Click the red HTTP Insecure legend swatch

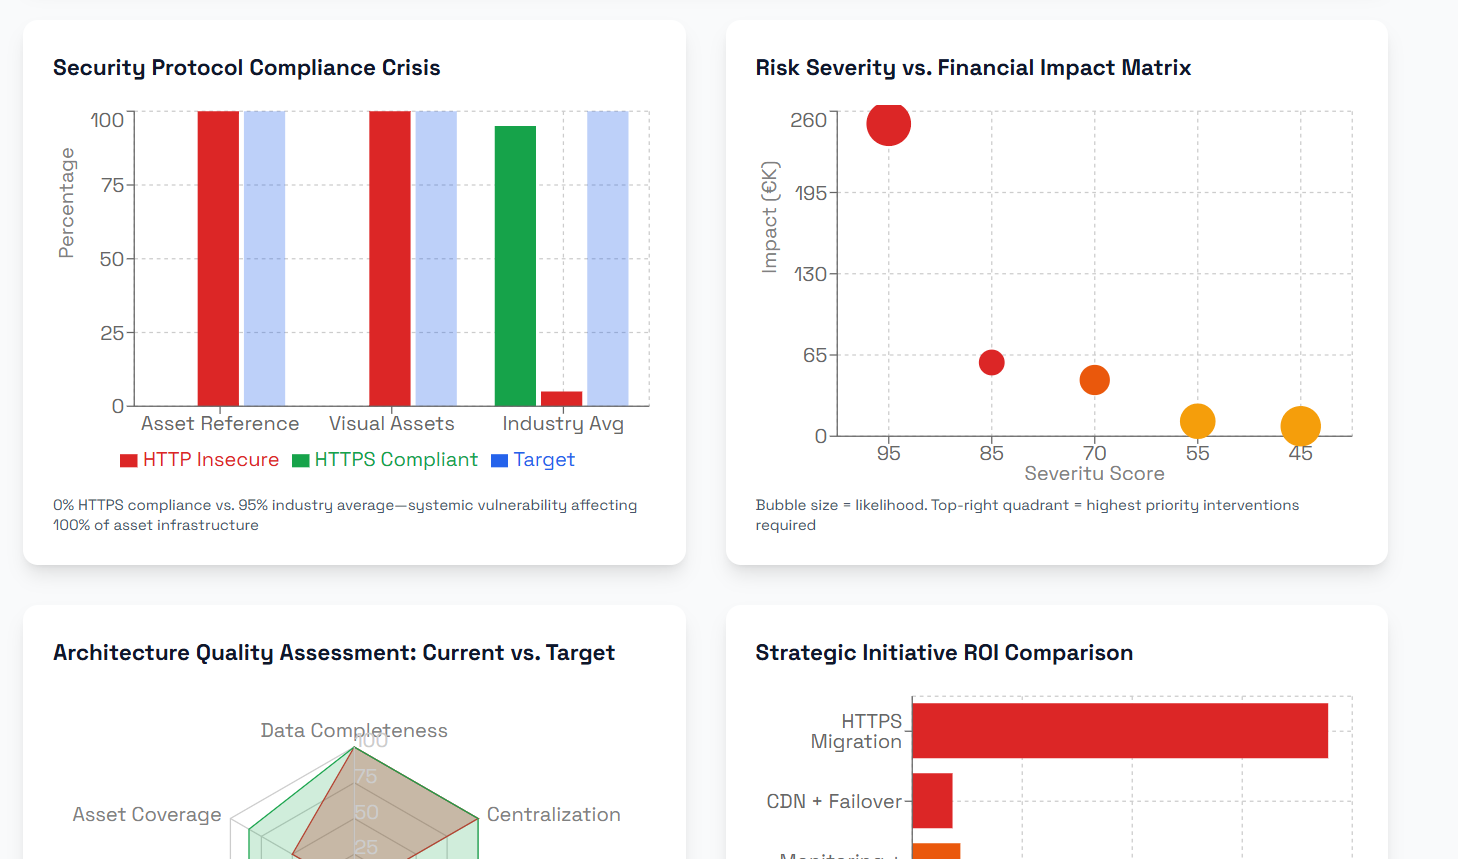[128, 461]
